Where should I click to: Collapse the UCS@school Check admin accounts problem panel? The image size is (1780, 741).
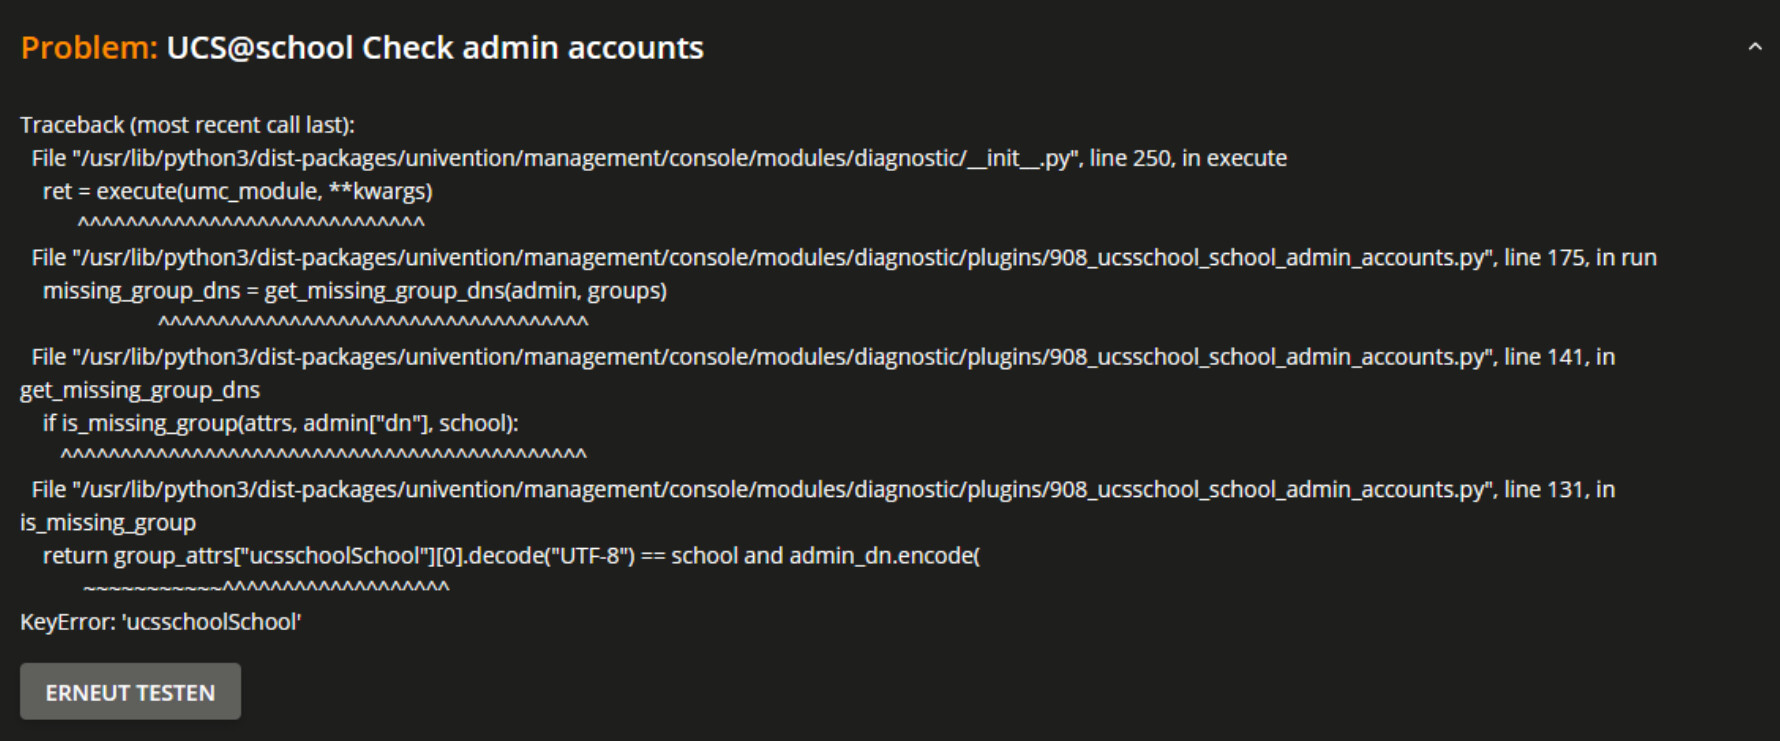coord(1754,47)
